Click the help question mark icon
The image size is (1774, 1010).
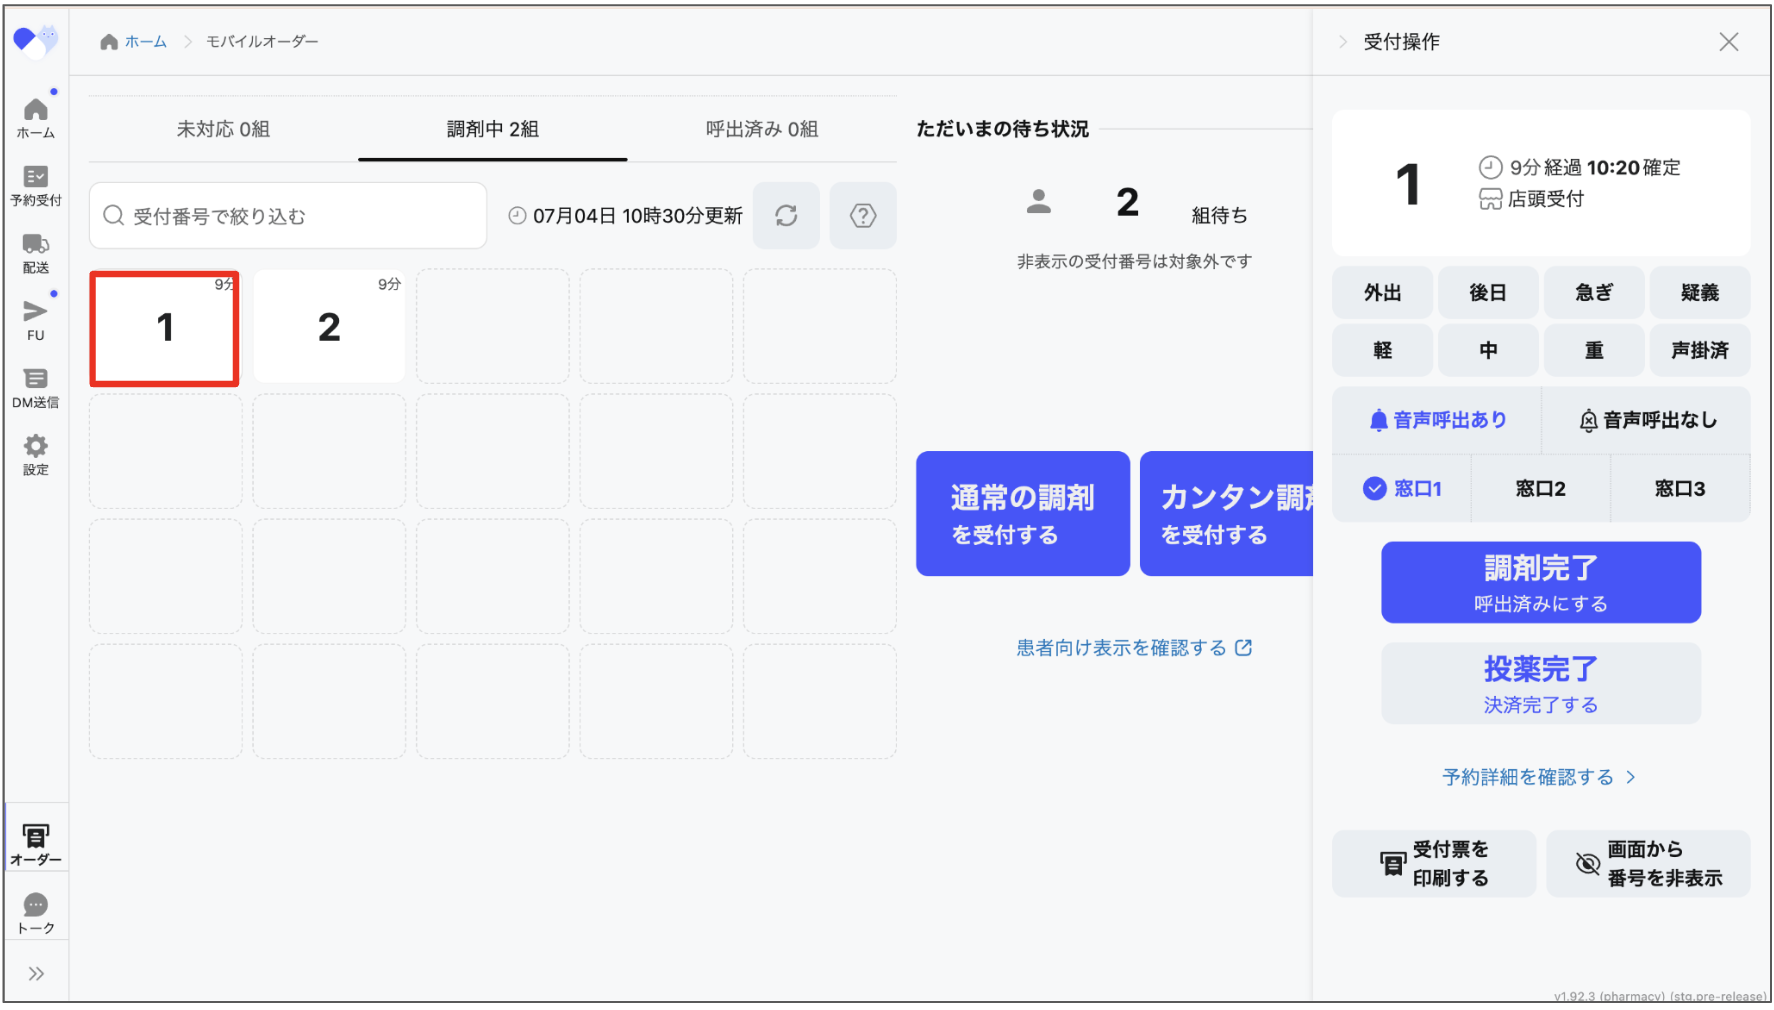click(863, 216)
